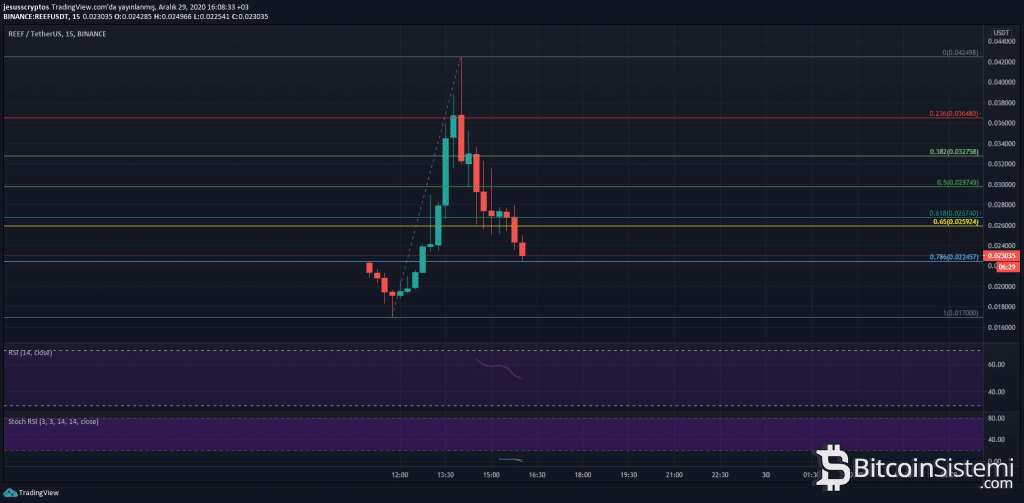Click the 18:00 time axis marker
Image resolution: width=1024 pixels, height=503 pixels.
pyautogui.click(x=583, y=475)
